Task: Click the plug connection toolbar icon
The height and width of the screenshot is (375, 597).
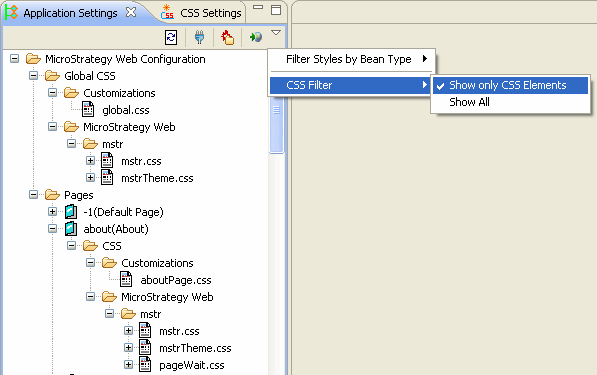Action: [x=199, y=37]
